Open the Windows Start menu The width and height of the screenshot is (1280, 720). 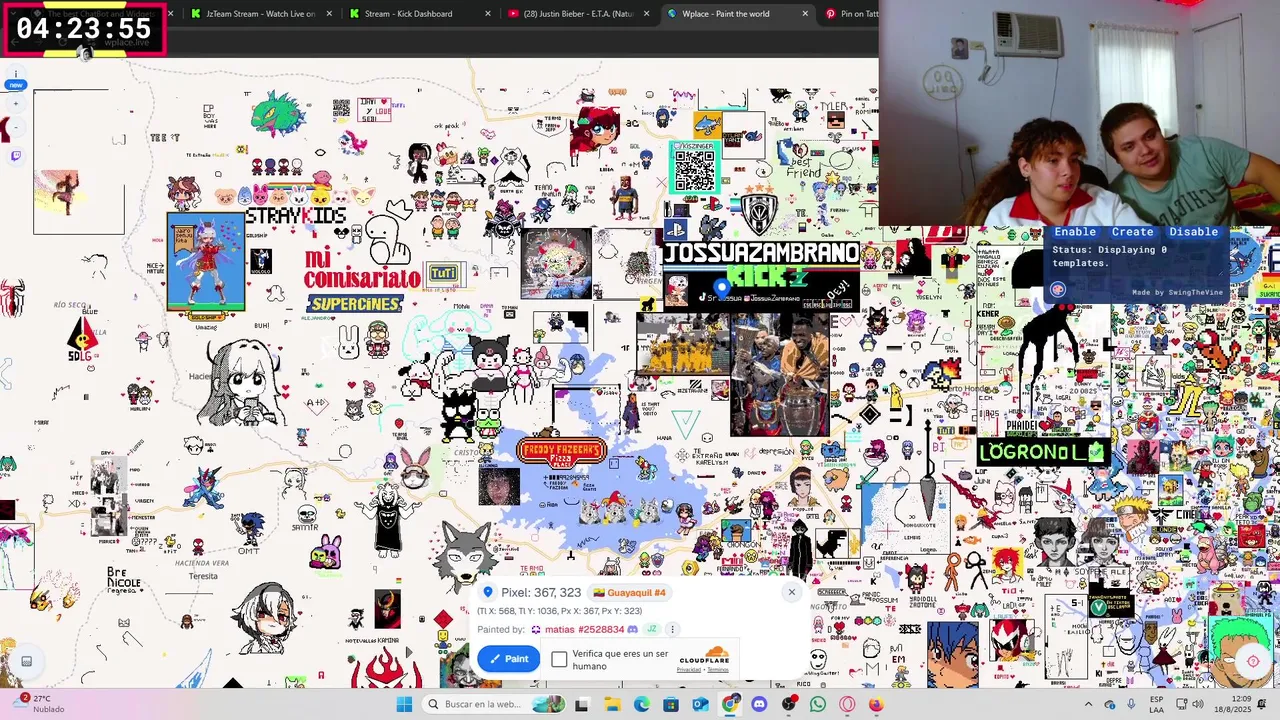(x=404, y=704)
